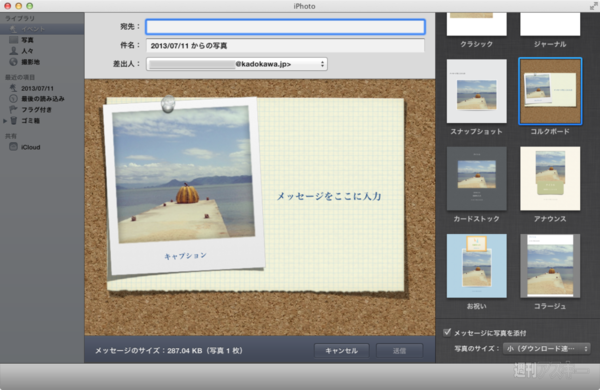The image size is (600, 390).
Task: Select the 2013/07/11 event icon
Action: point(13,88)
